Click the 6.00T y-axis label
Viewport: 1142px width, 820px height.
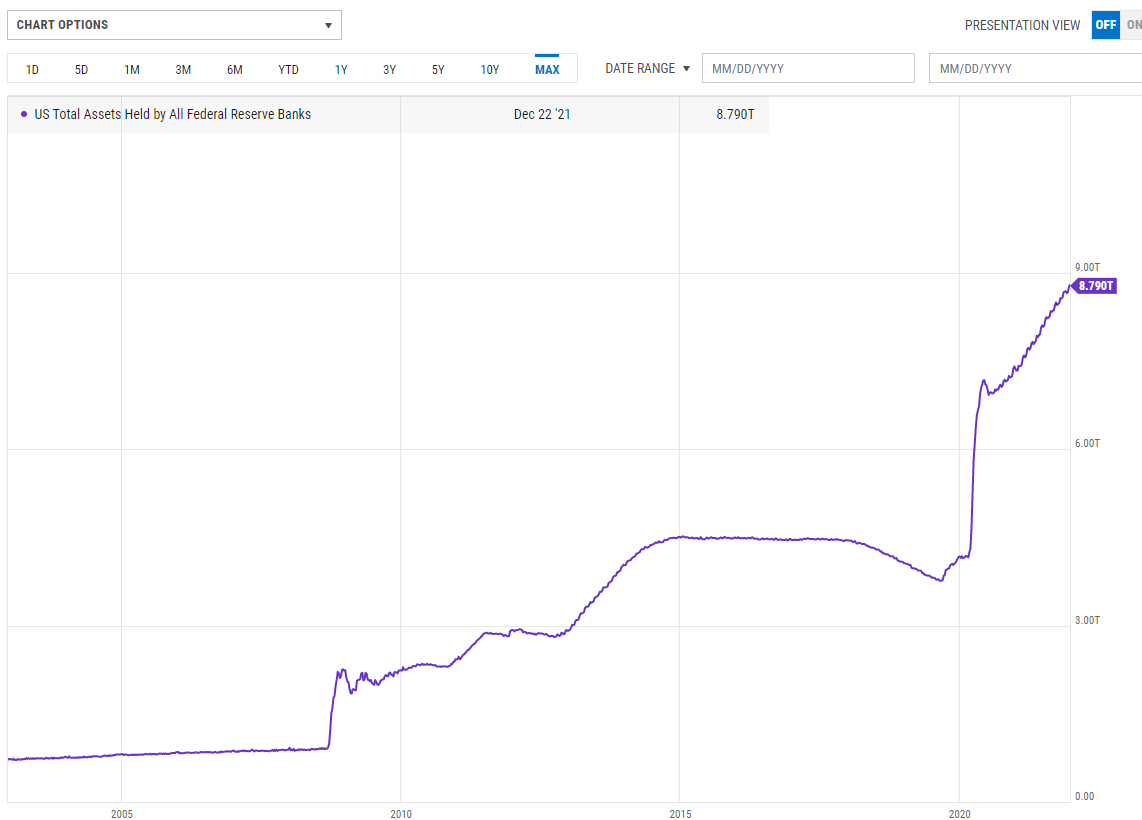[1087, 443]
